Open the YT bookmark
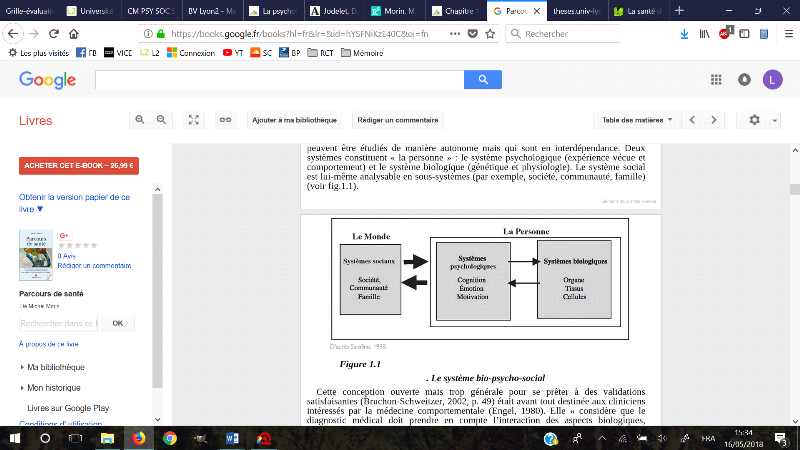 [233, 53]
